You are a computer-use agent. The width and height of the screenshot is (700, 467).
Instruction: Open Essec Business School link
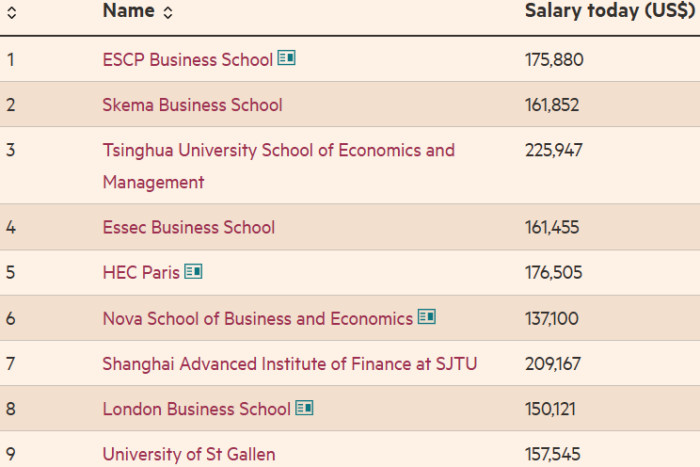[189, 227]
